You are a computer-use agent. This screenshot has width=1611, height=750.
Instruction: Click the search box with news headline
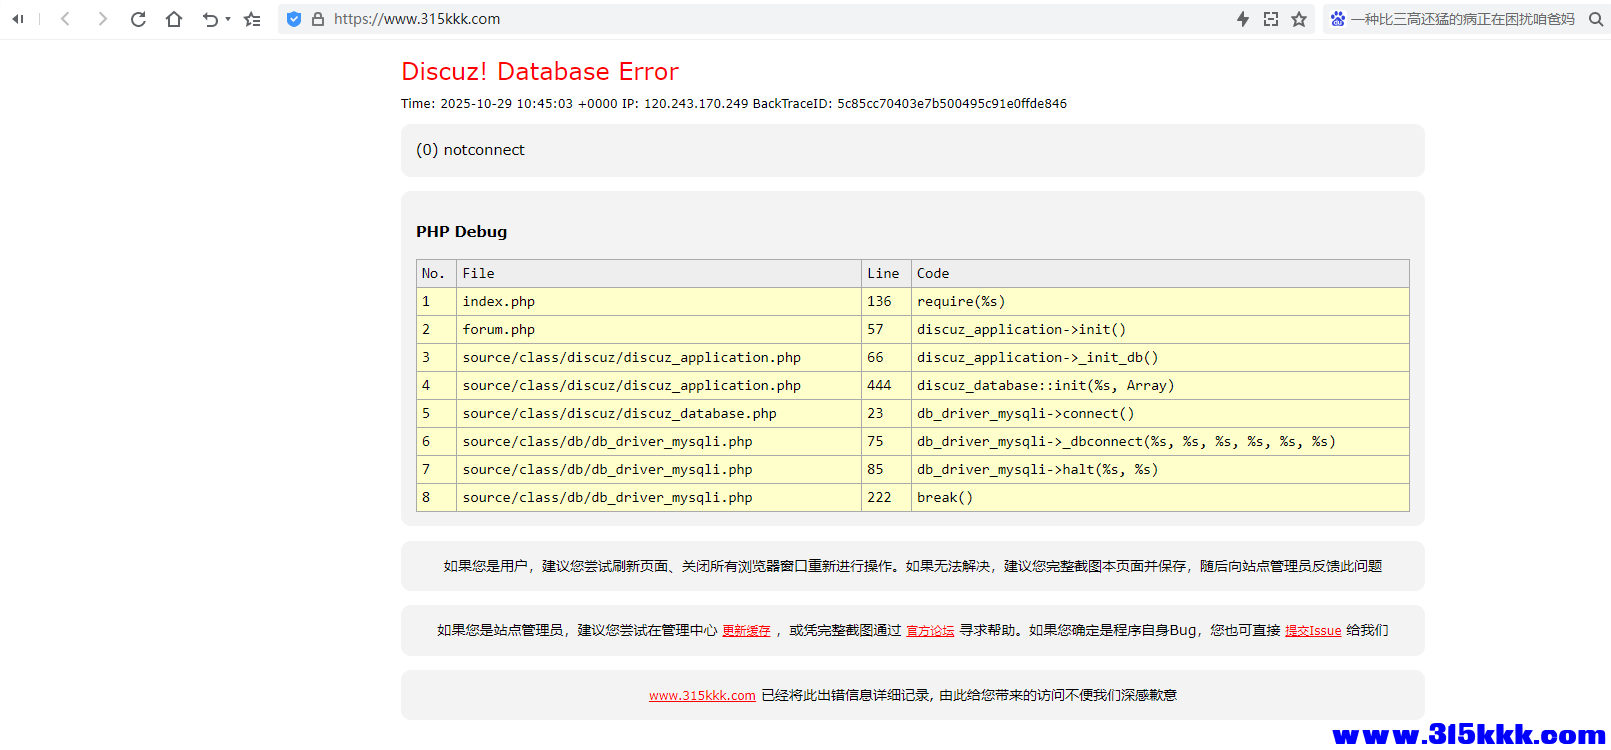click(x=1463, y=19)
